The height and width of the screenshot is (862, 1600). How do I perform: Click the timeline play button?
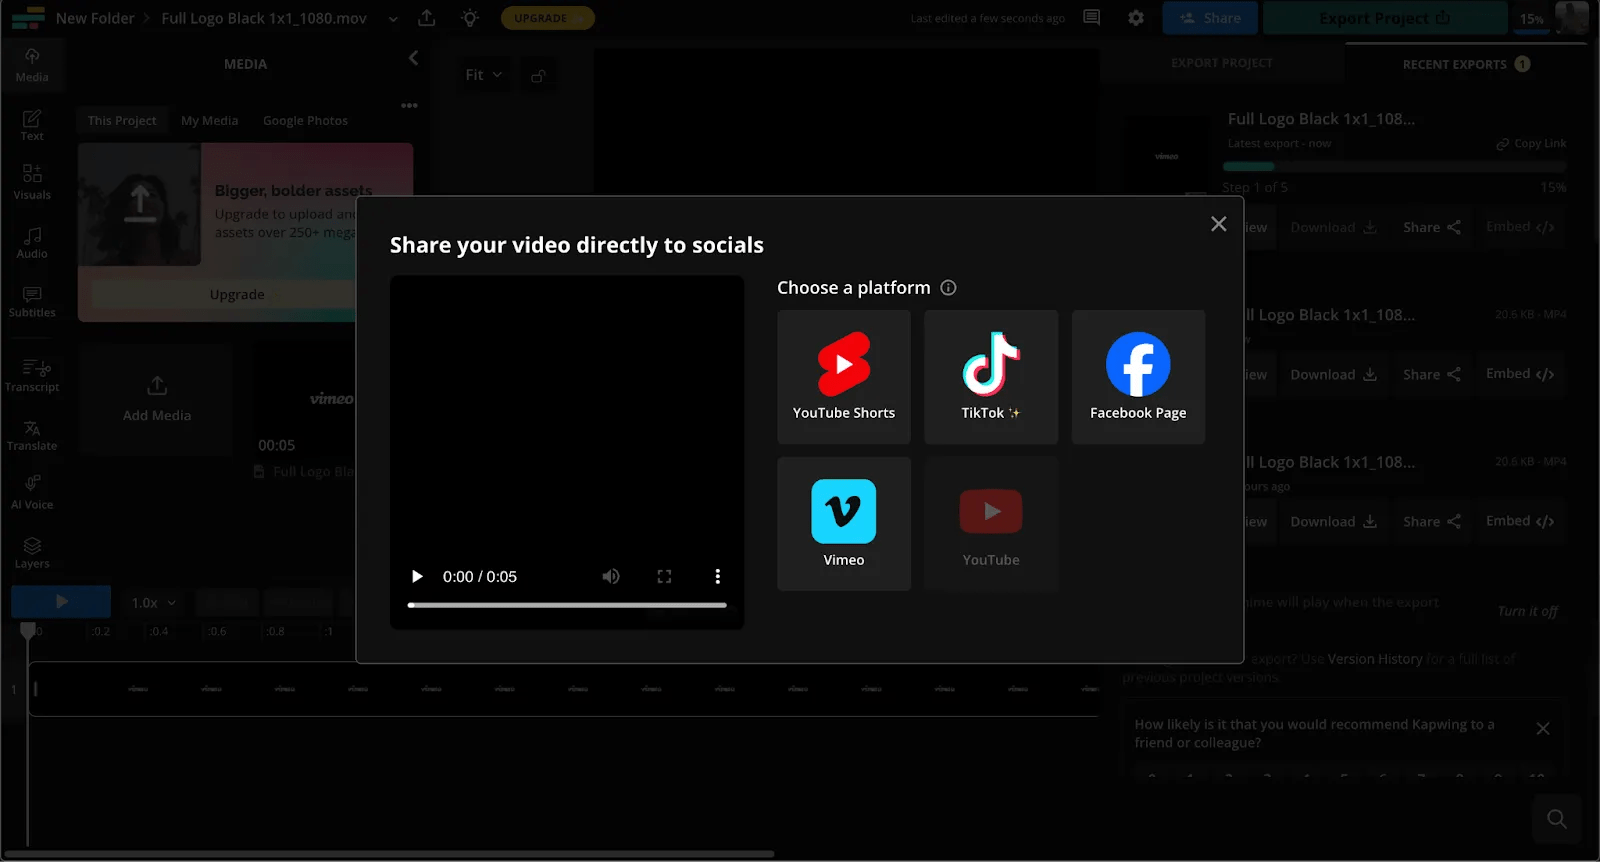(61, 602)
